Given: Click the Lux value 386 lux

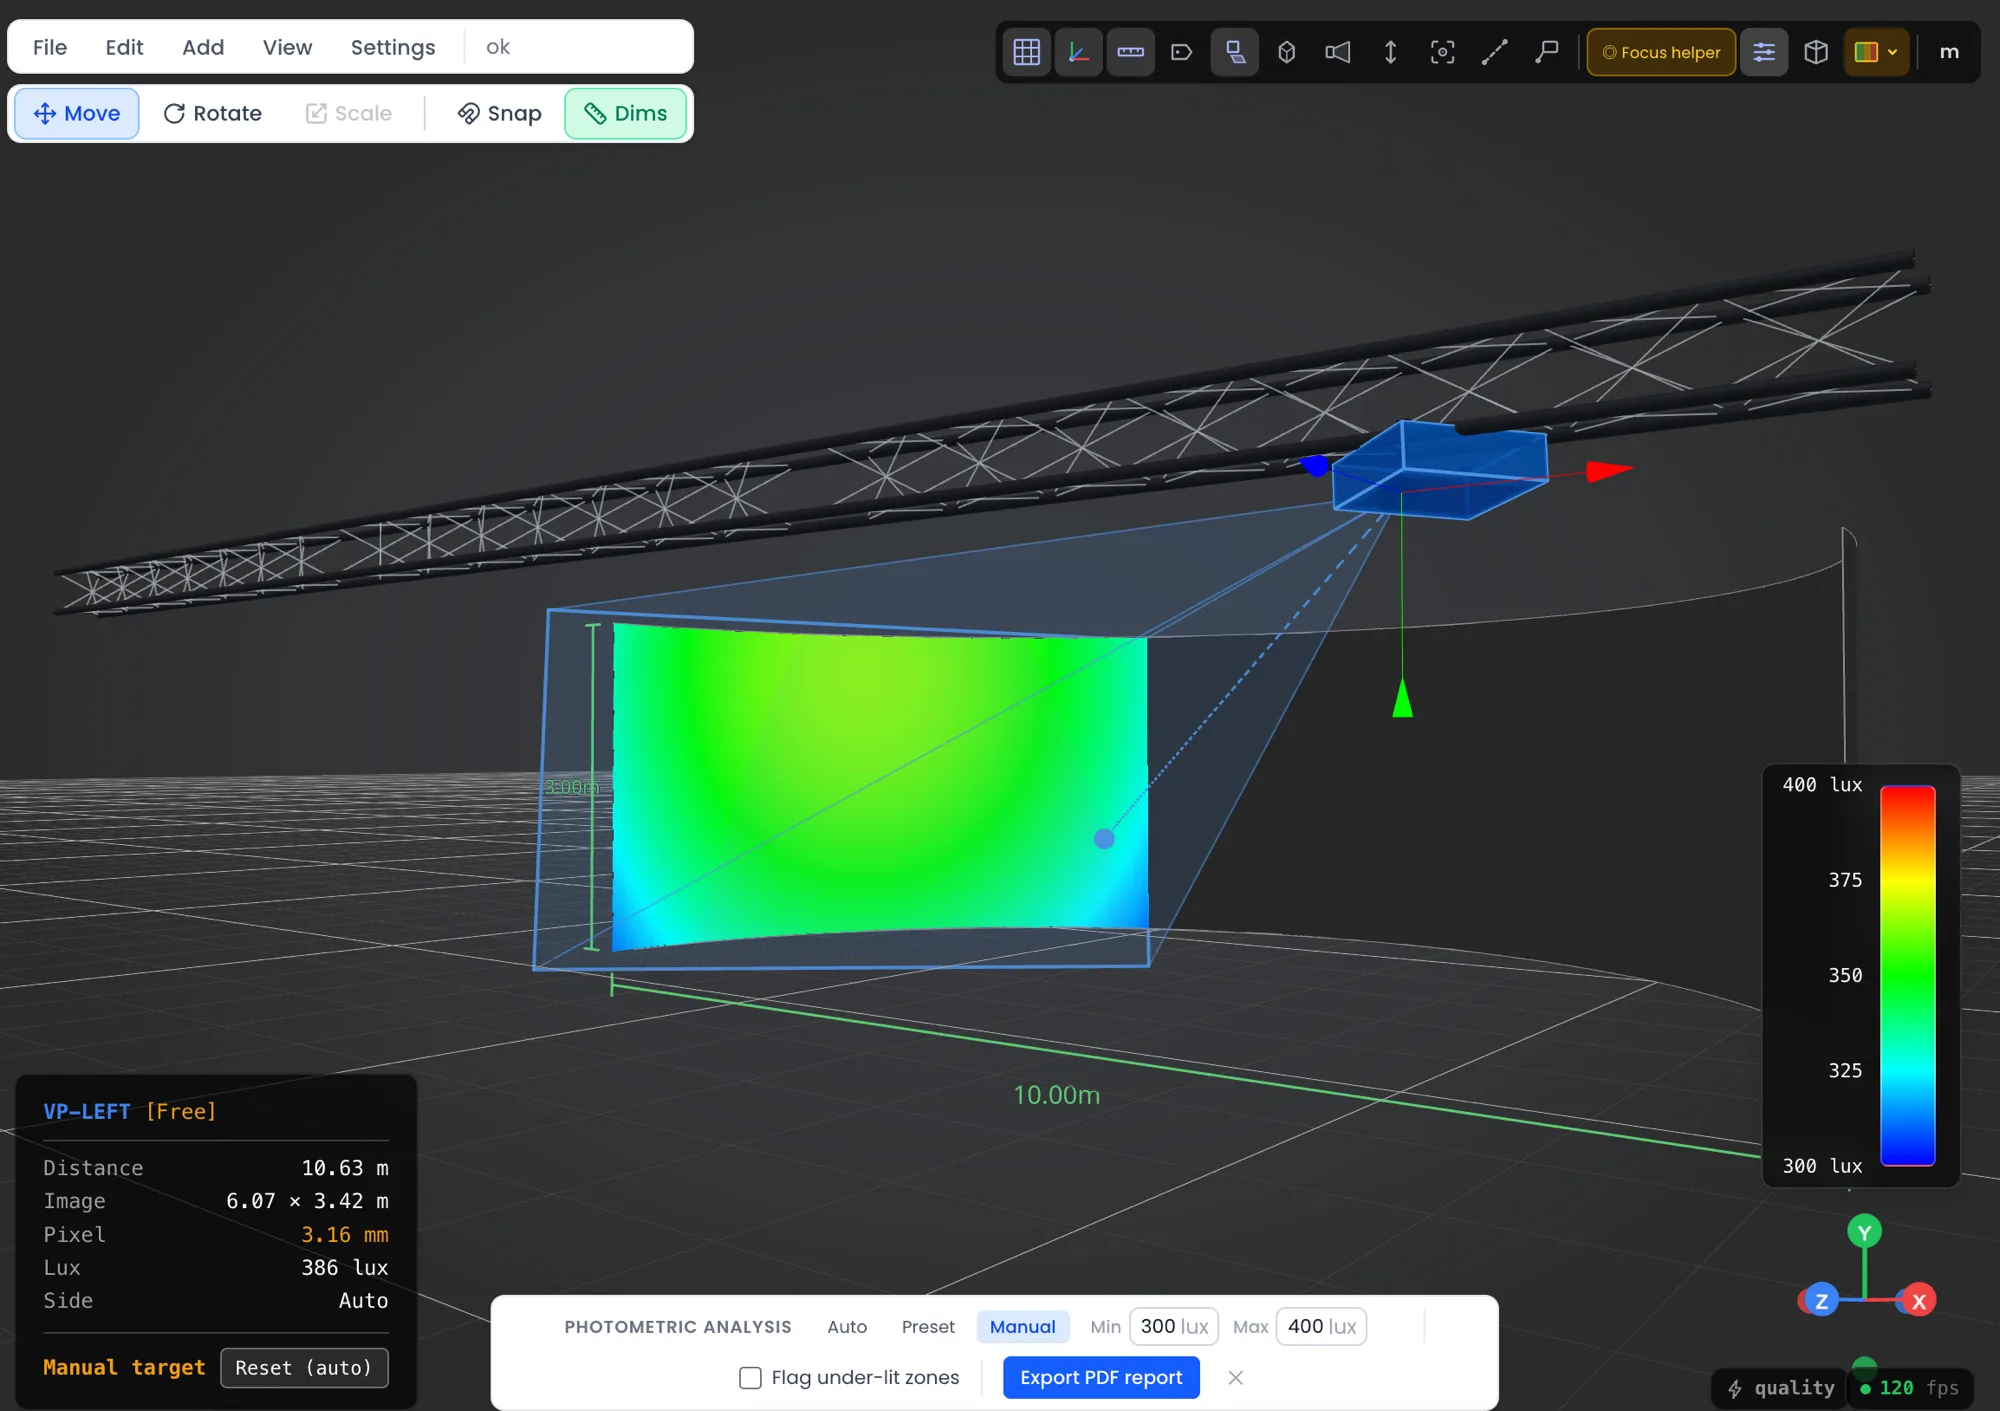Looking at the screenshot, I should [x=345, y=1268].
